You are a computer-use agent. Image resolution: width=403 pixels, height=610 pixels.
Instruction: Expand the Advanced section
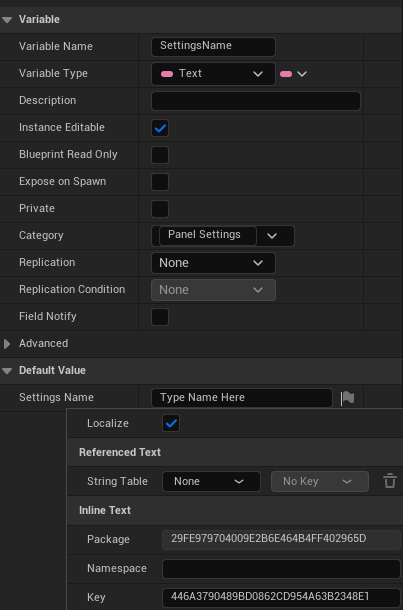(x=7, y=344)
